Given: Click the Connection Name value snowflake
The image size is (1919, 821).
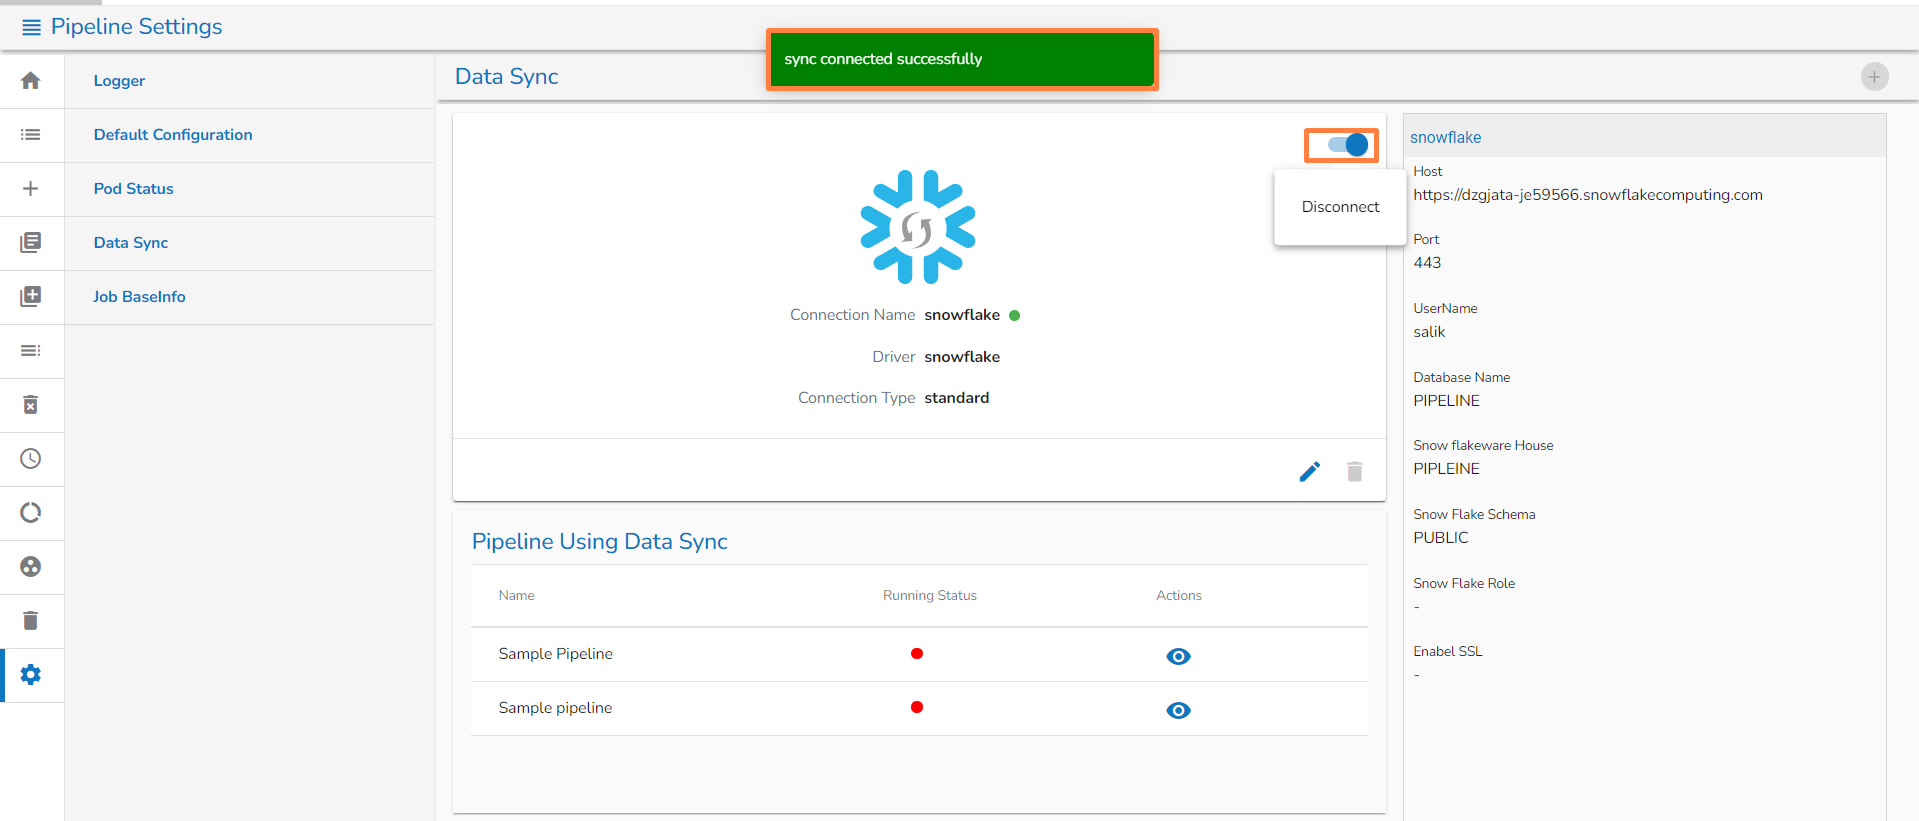Looking at the screenshot, I should coord(962,315).
